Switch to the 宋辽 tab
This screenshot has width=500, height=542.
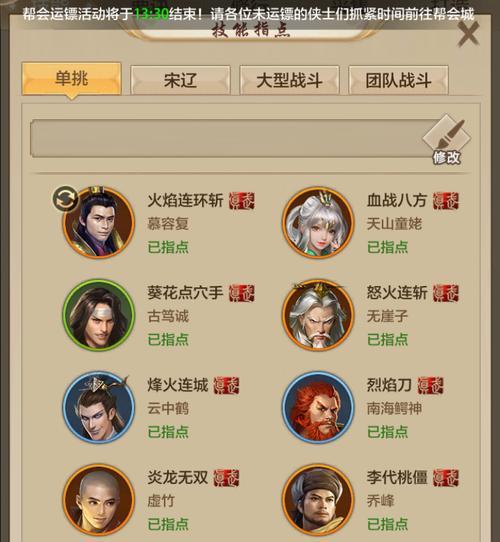180,80
